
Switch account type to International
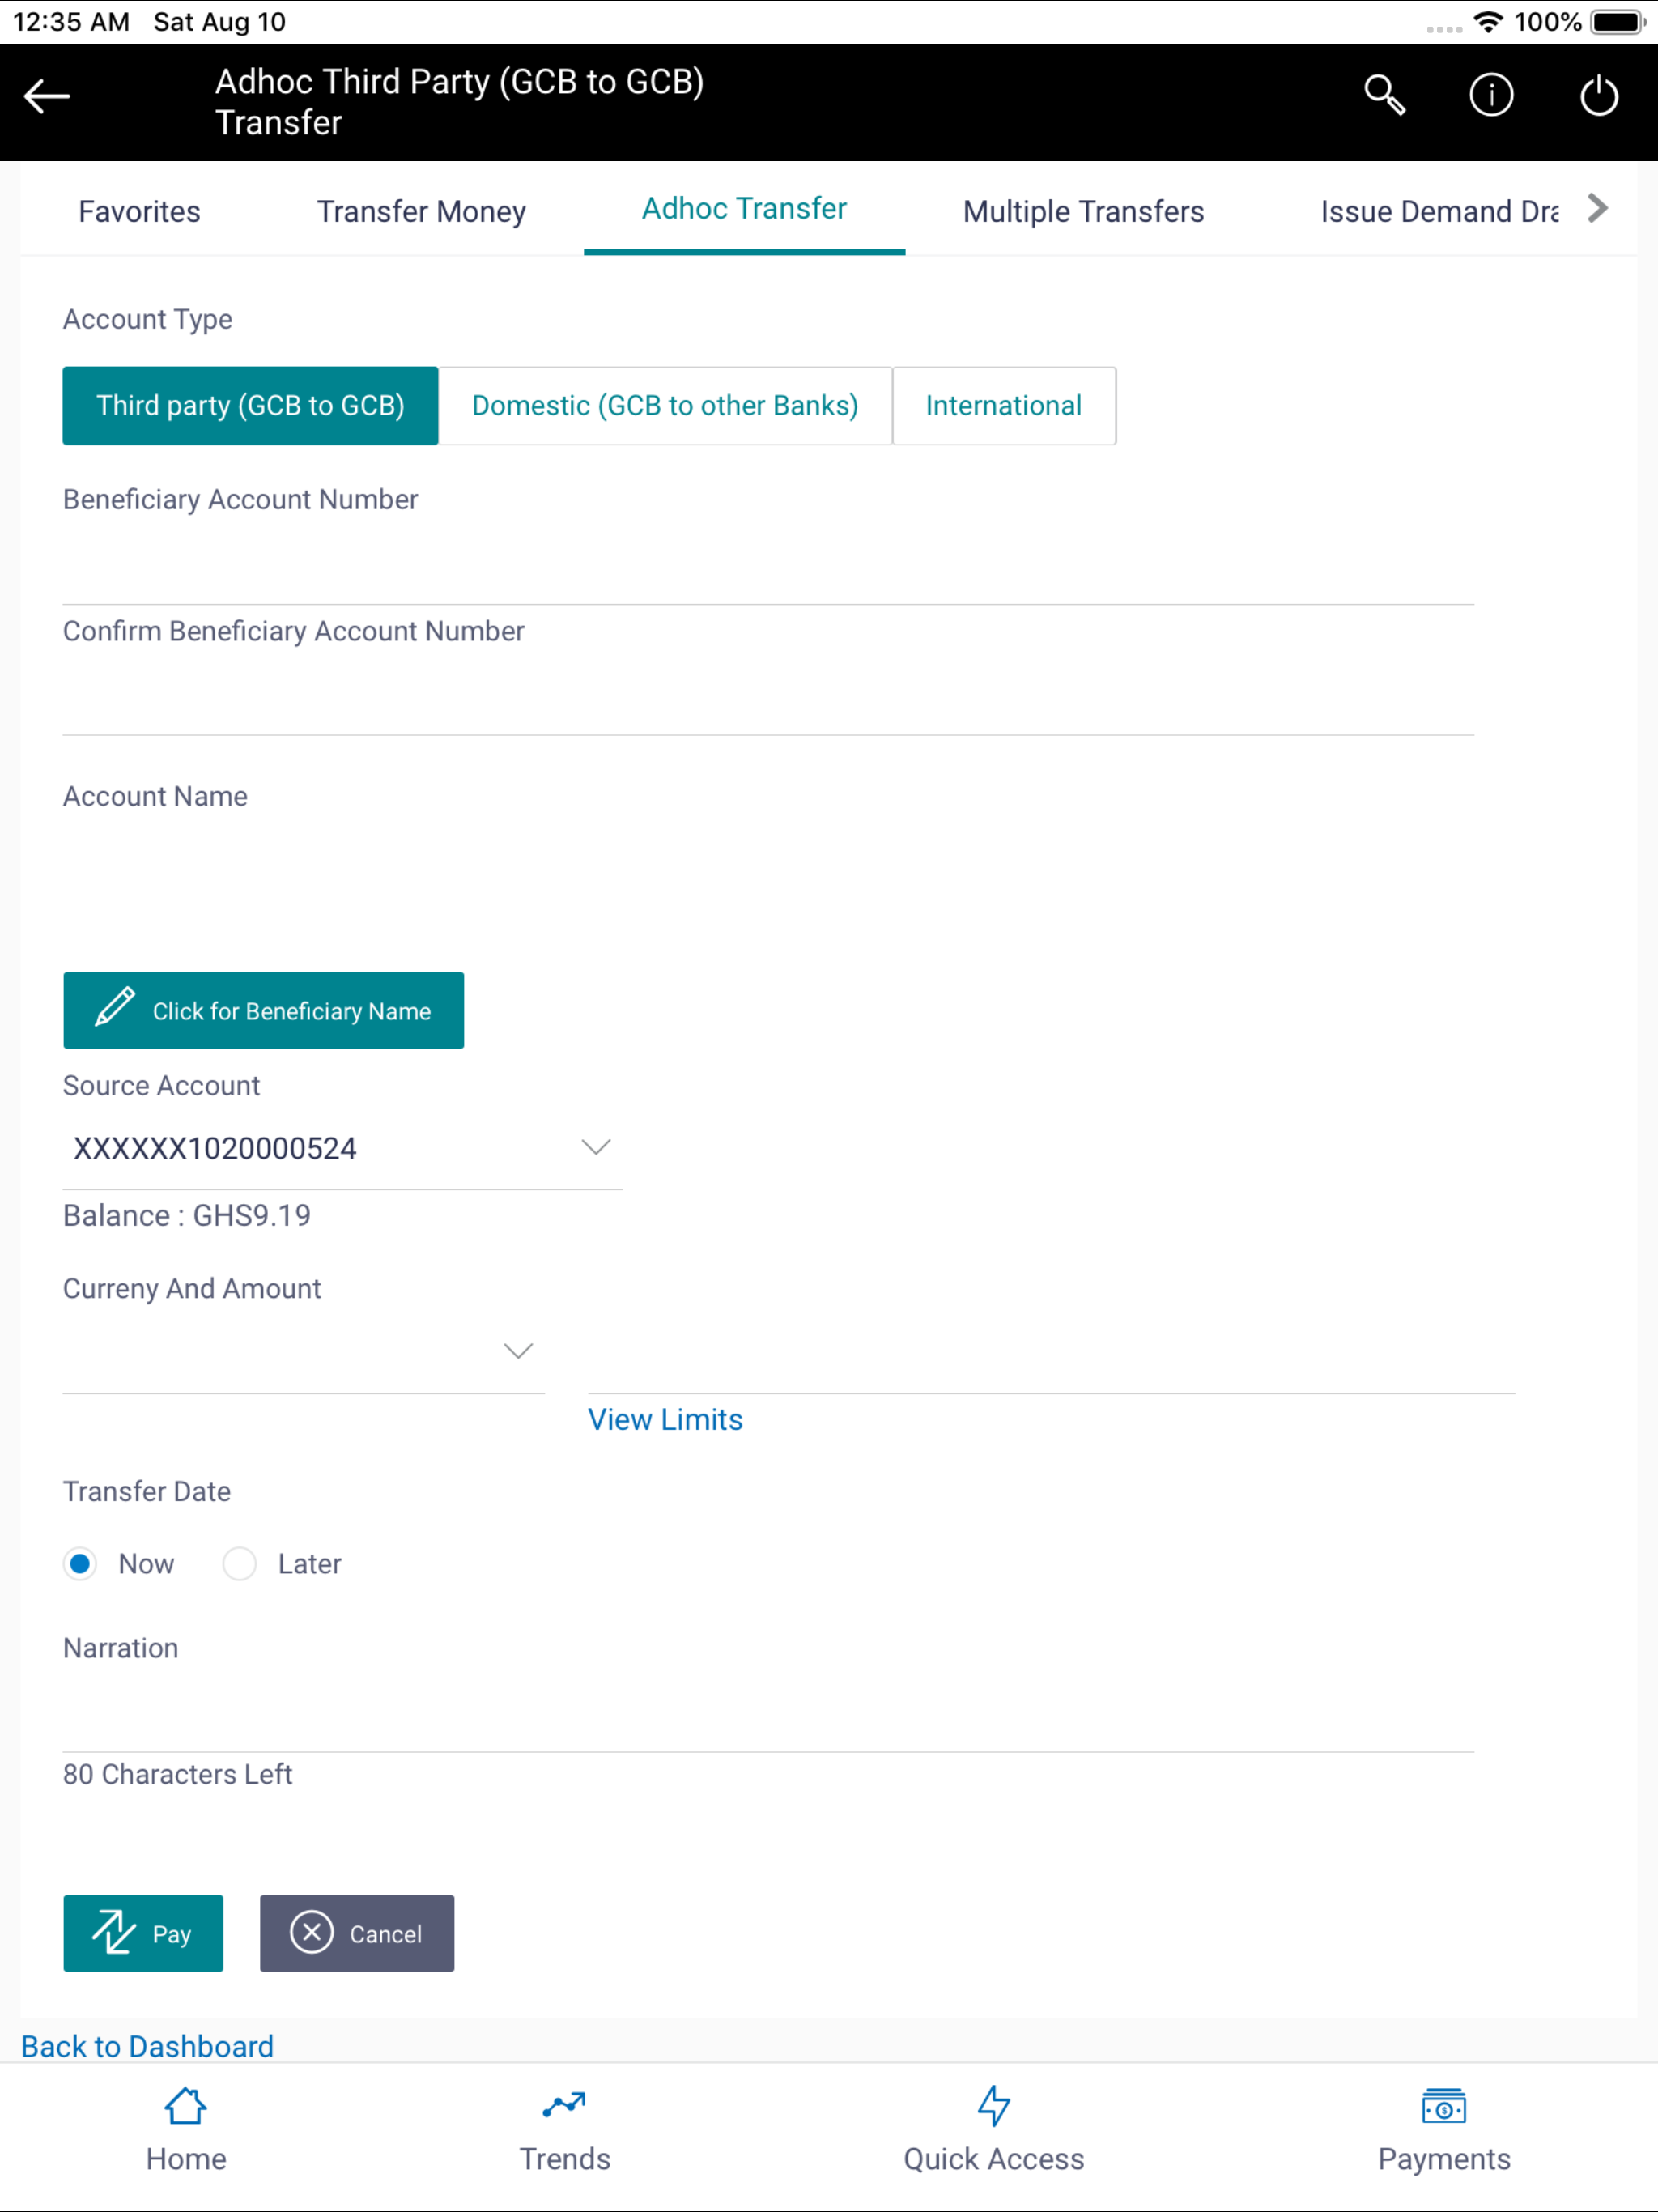coord(1004,405)
